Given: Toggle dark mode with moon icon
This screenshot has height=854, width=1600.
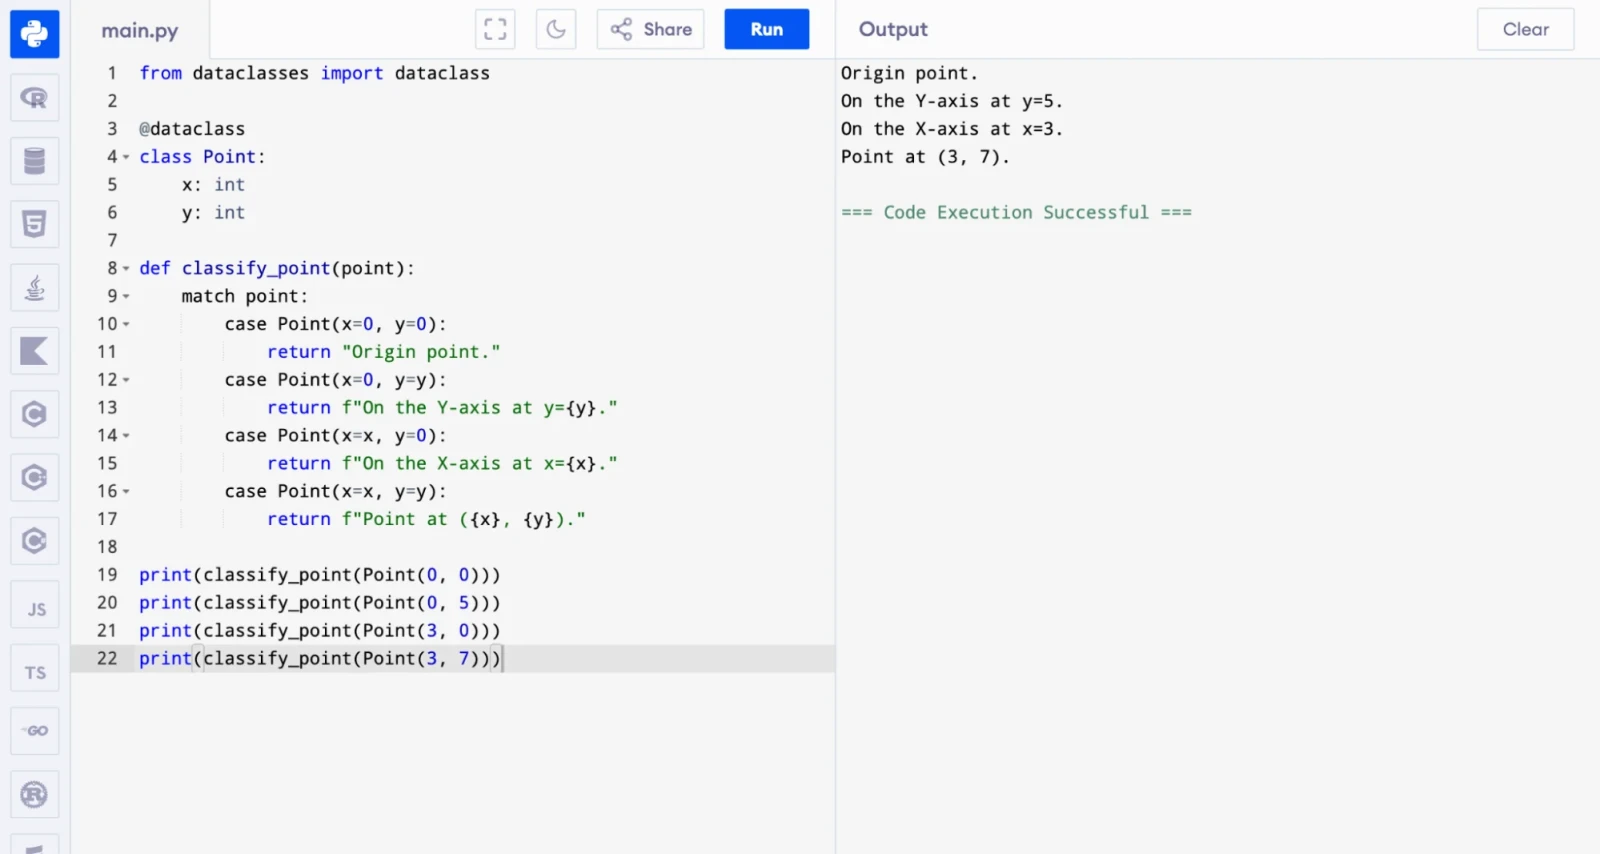Looking at the screenshot, I should (x=556, y=29).
